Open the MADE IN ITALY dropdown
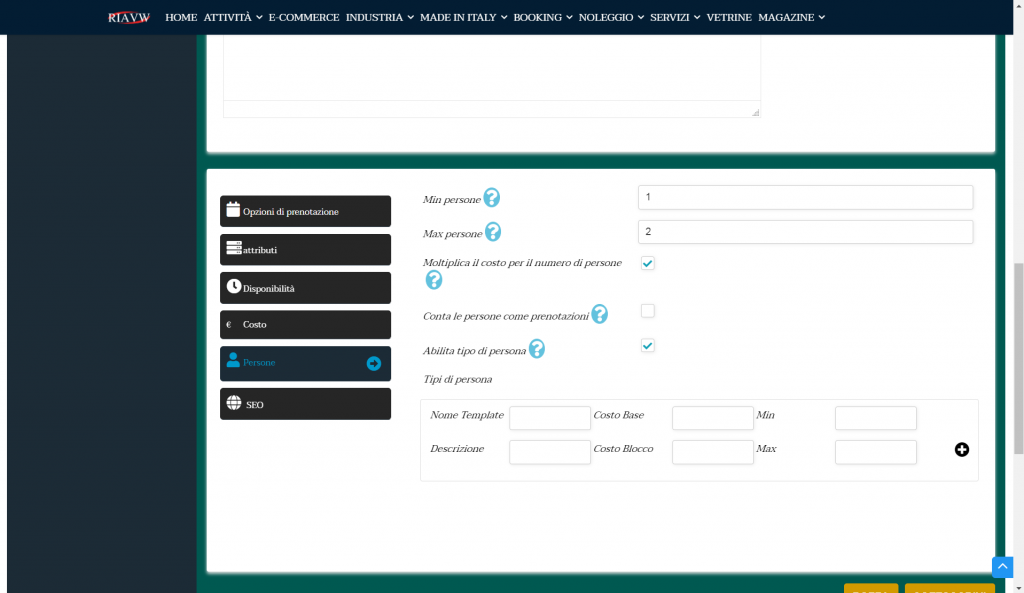This screenshot has height=593, width=1024. 463,17
